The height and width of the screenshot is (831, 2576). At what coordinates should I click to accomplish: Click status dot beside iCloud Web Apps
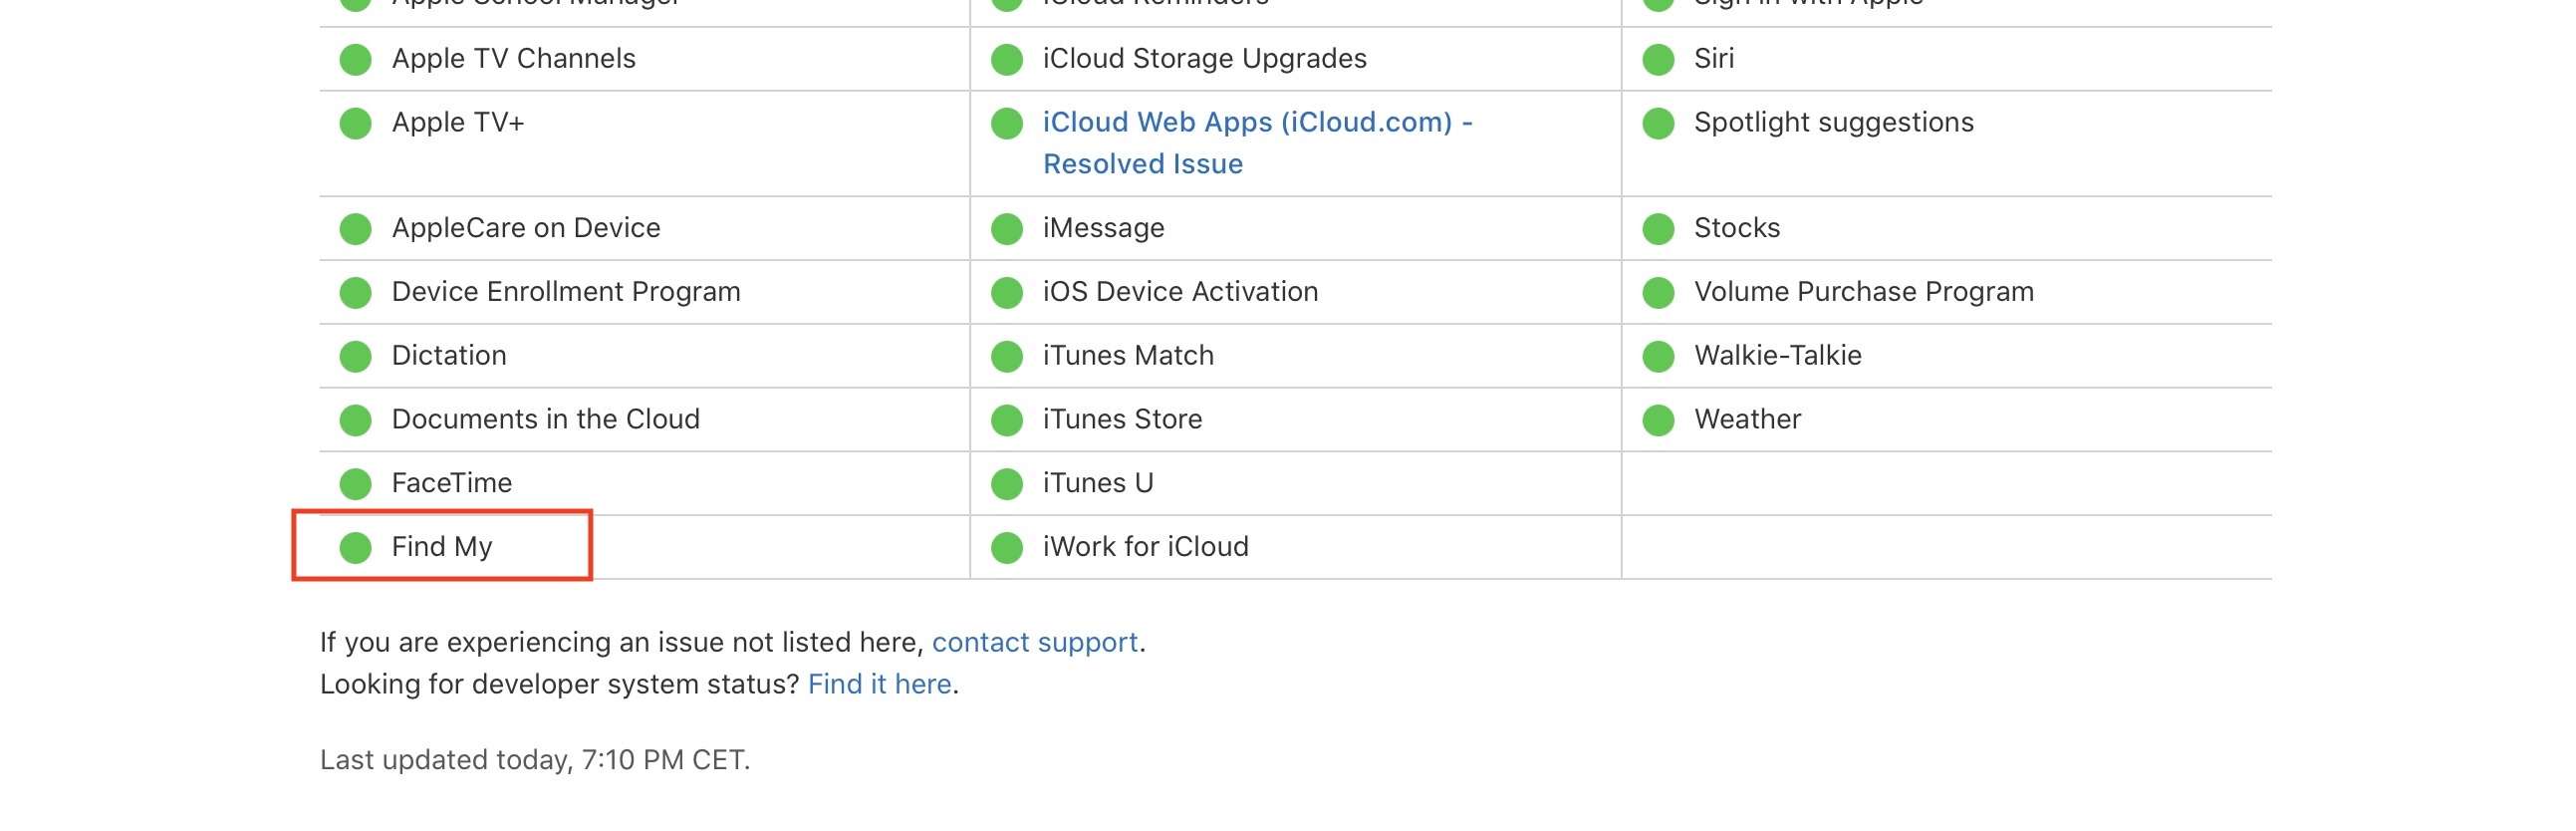1006,123
